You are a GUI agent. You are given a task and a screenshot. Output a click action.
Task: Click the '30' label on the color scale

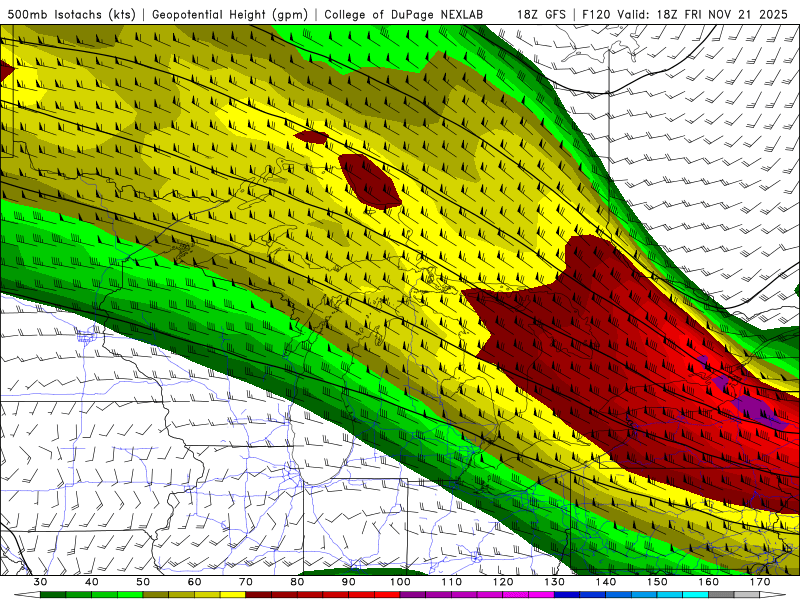40,582
